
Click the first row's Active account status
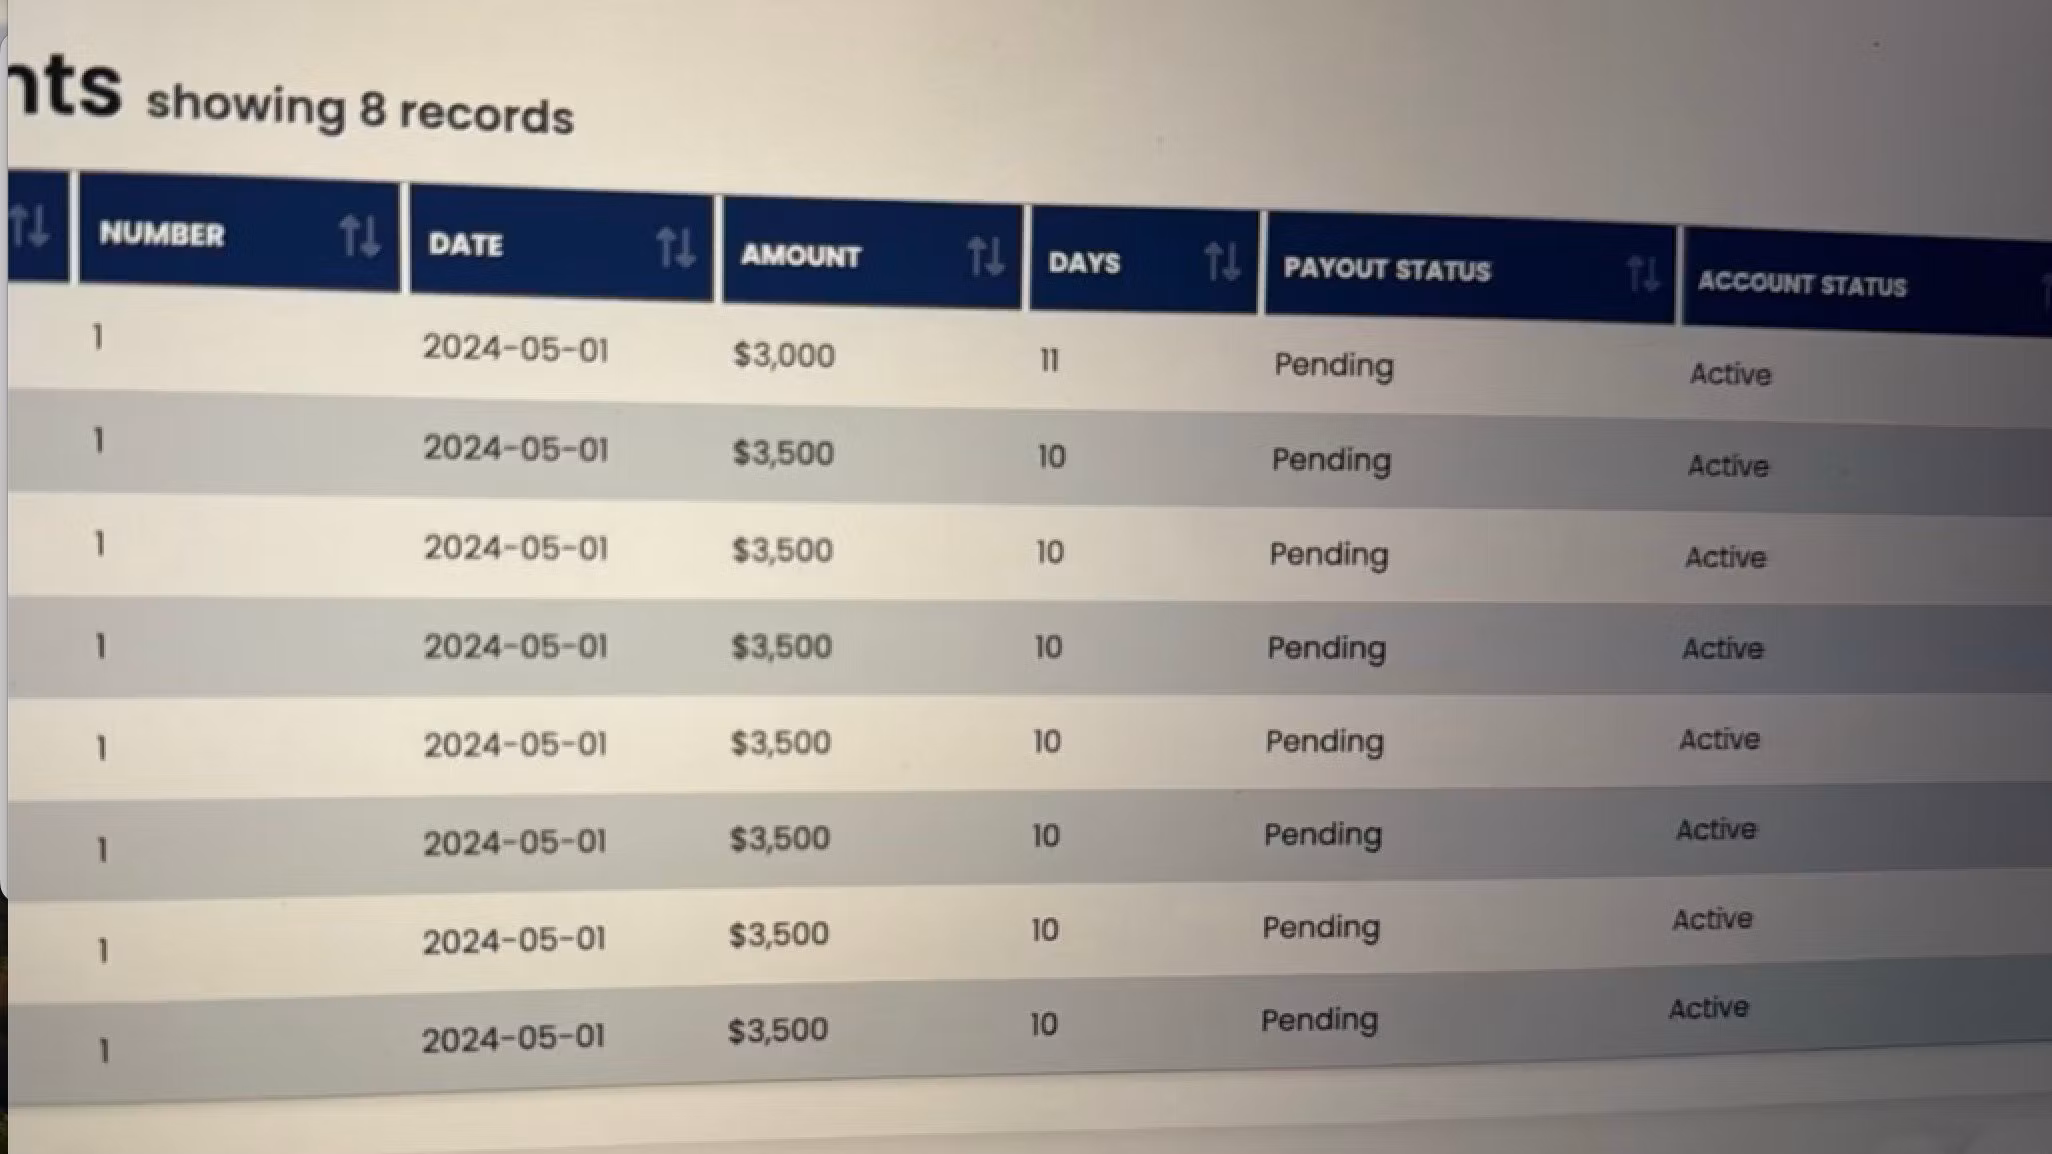pos(1730,374)
